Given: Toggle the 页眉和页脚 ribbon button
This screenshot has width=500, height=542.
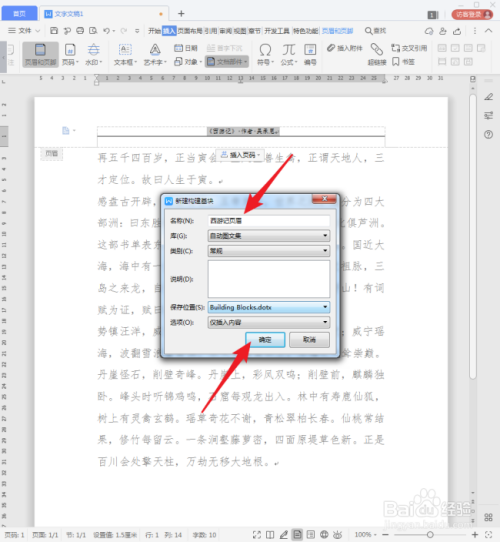Looking at the screenshot, I should click(x=40, y=54).
